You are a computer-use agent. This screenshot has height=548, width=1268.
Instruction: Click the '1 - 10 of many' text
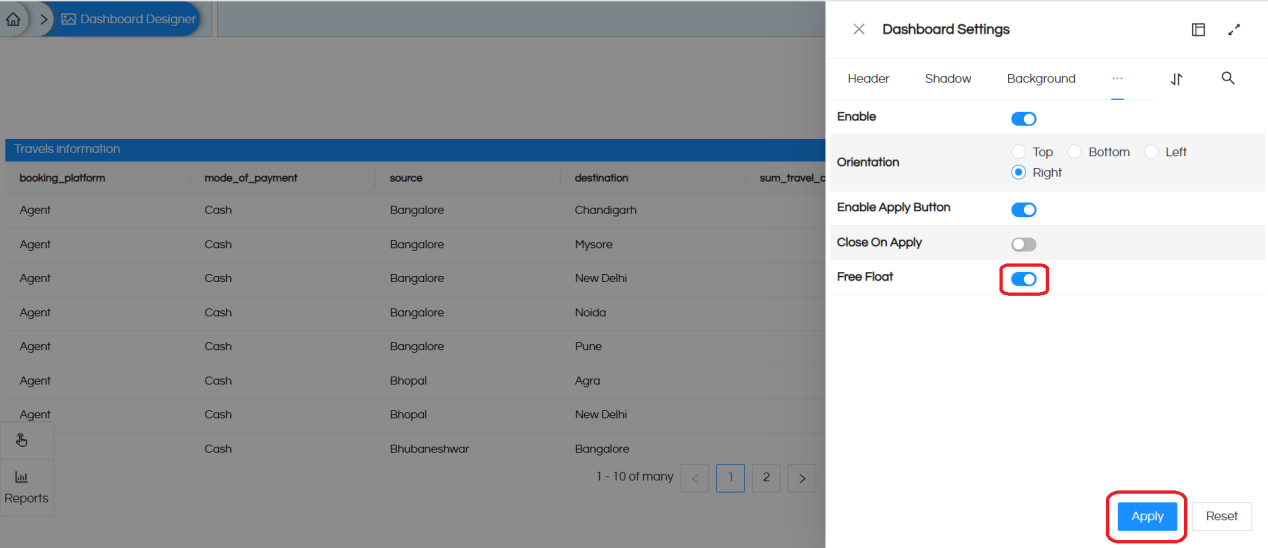(635, 477)
